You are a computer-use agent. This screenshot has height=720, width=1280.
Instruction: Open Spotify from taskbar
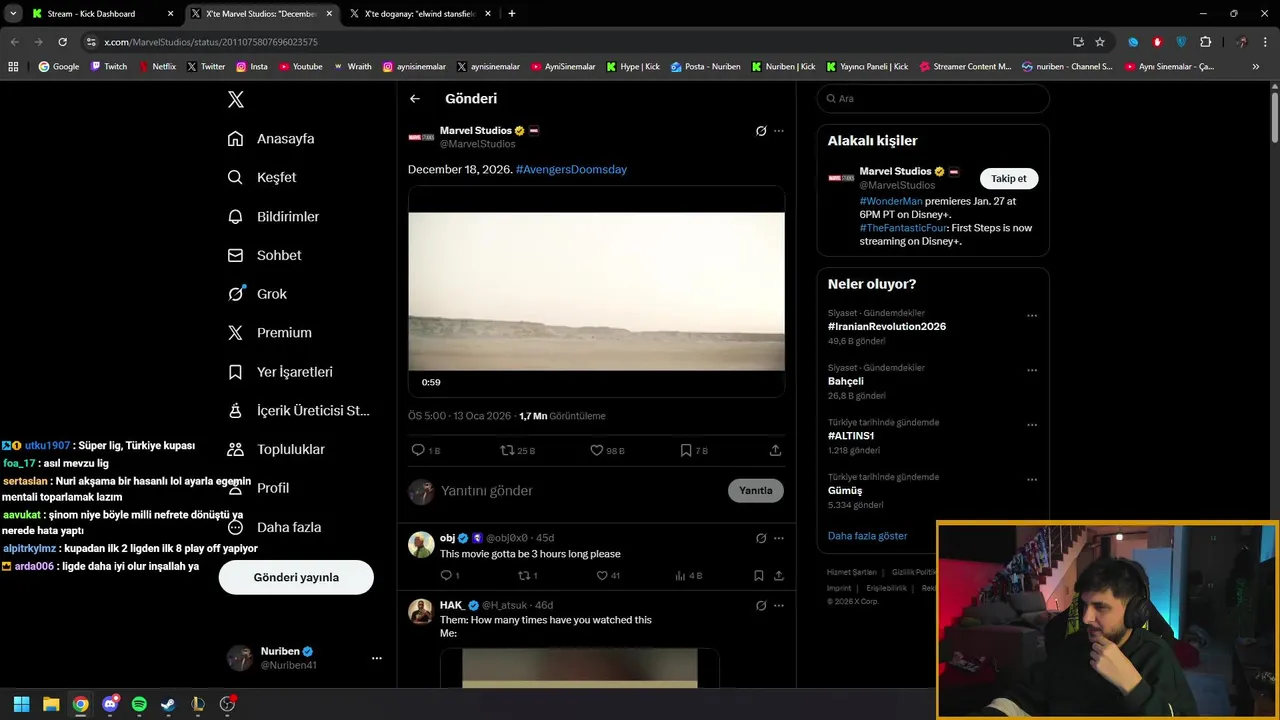[x=139, y=704]
